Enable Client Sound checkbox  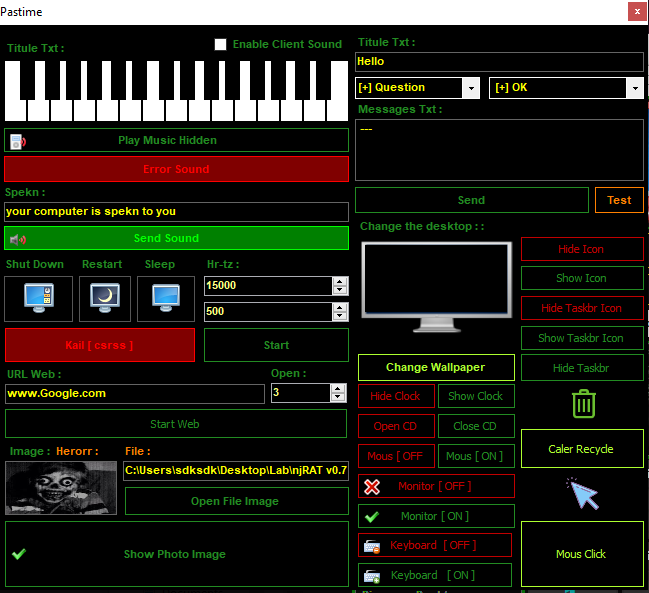click(221, 44)
